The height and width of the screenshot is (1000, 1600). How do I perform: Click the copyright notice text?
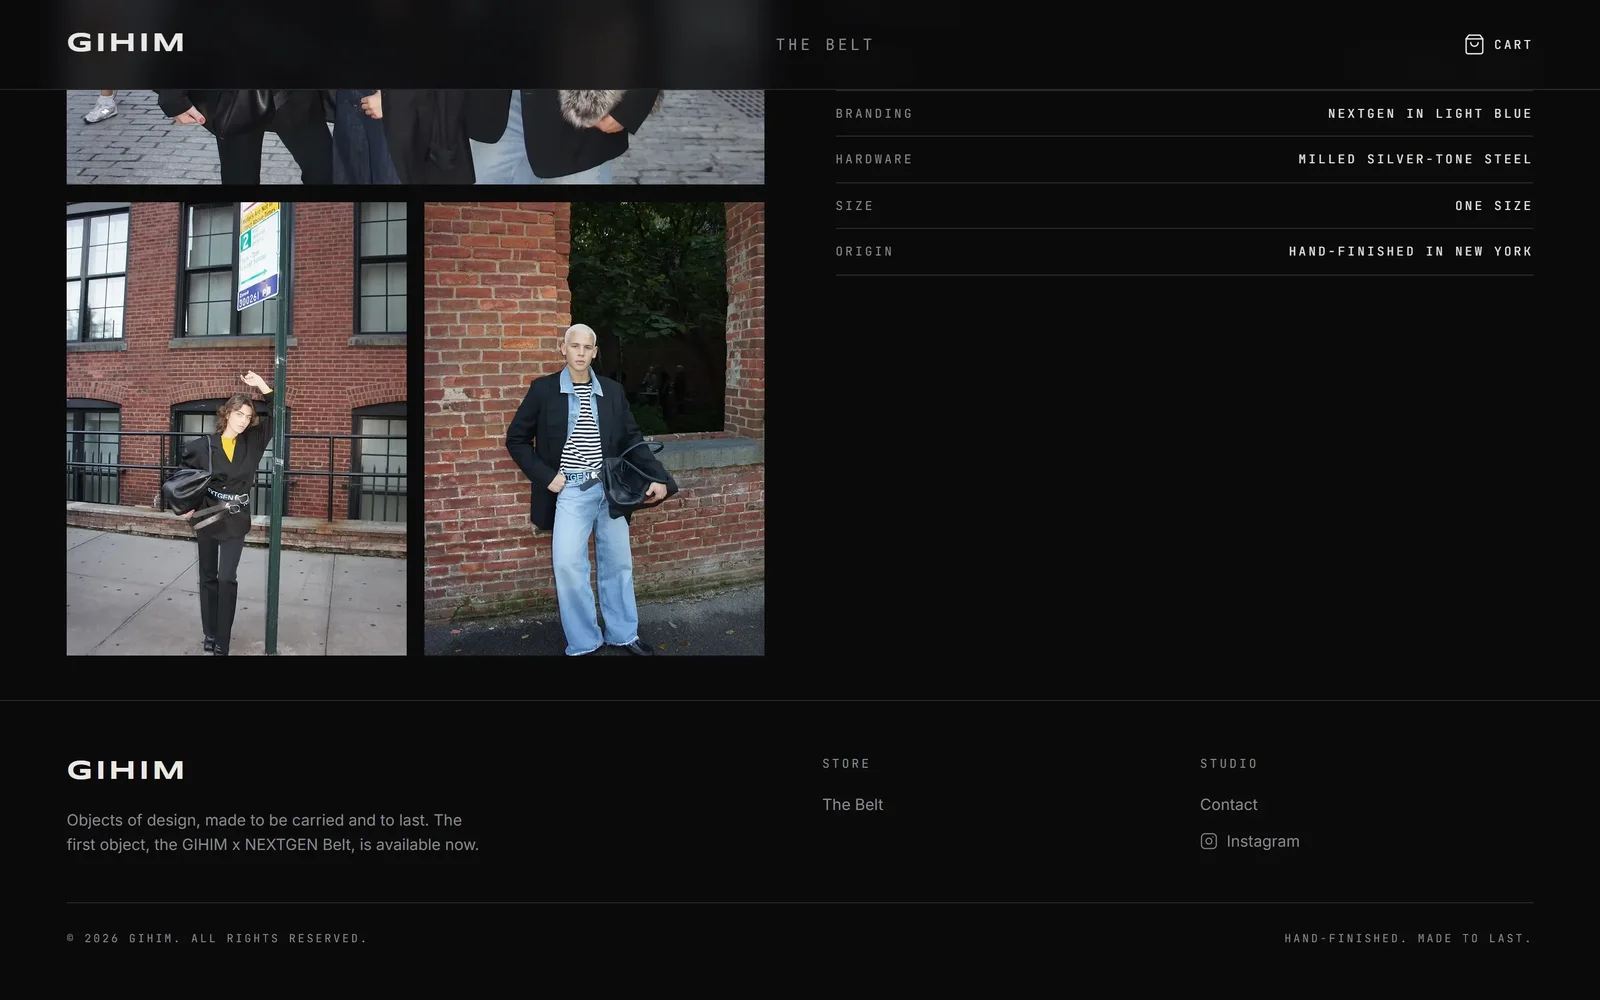click(217, 938)
